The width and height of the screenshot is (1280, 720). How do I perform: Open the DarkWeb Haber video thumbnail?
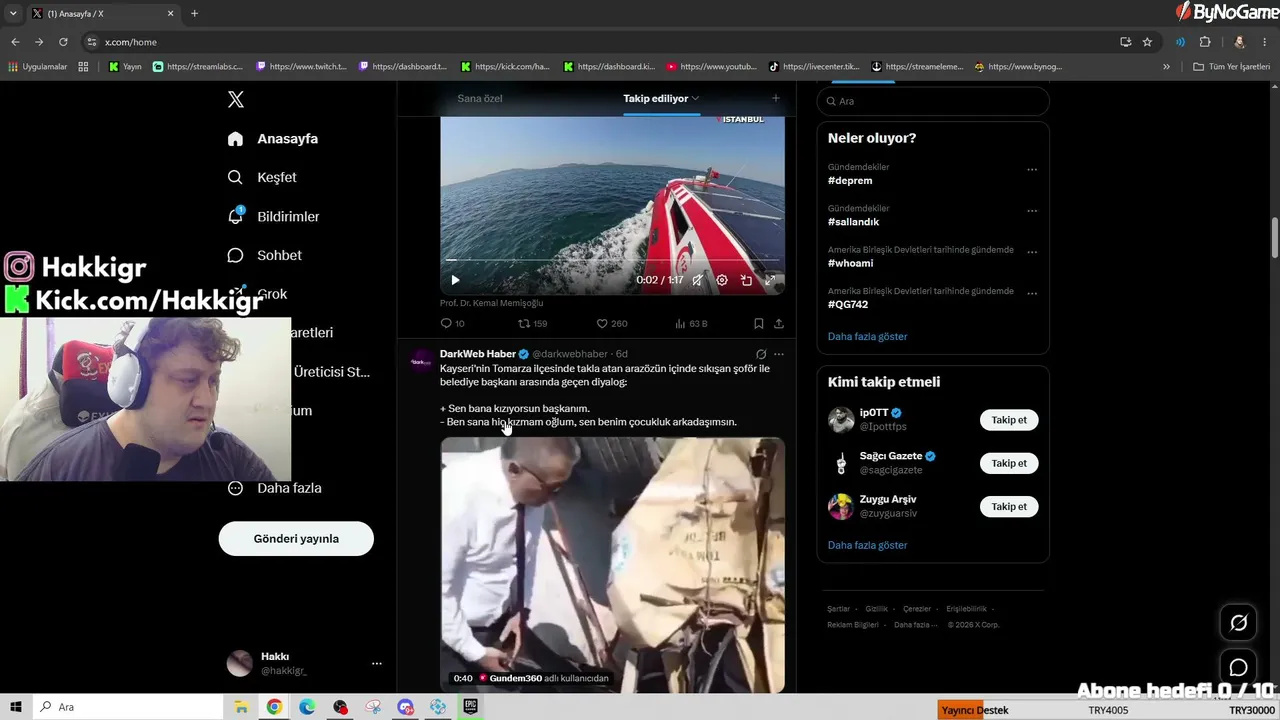coord(612,565)
